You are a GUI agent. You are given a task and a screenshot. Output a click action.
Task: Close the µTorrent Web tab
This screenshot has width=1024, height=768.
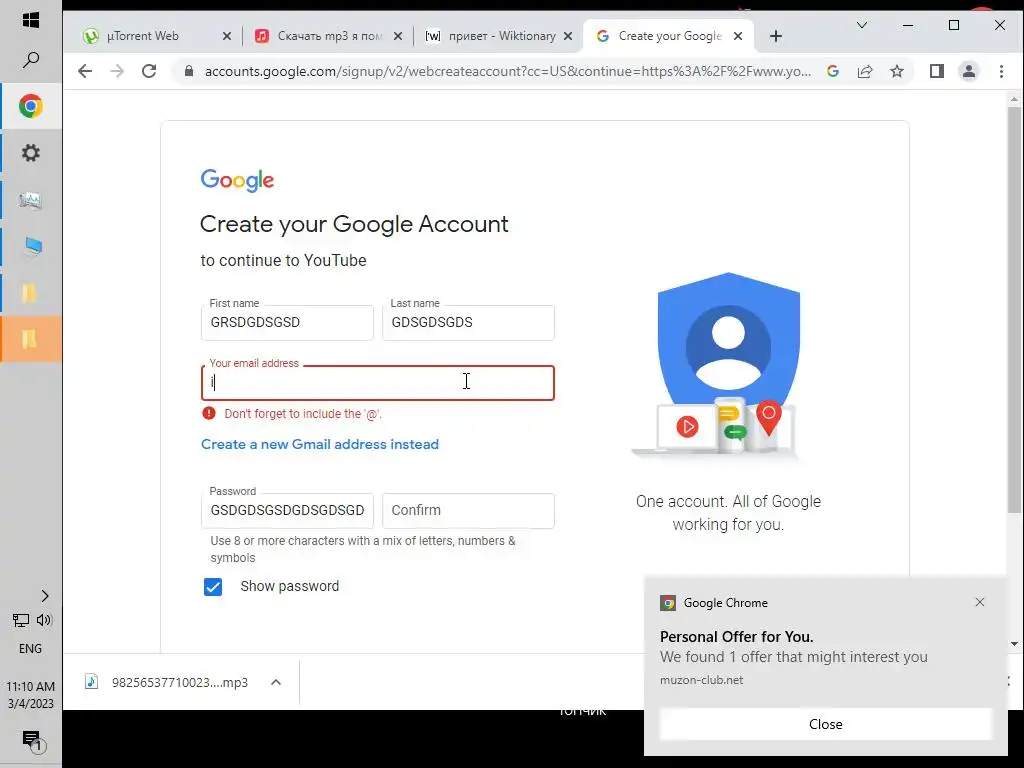coord(227,36)
